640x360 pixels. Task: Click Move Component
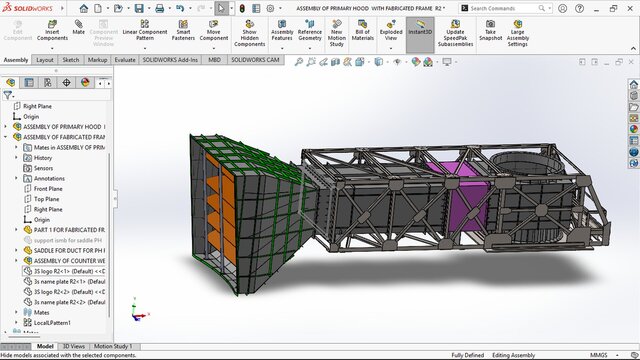click(213, 31)
